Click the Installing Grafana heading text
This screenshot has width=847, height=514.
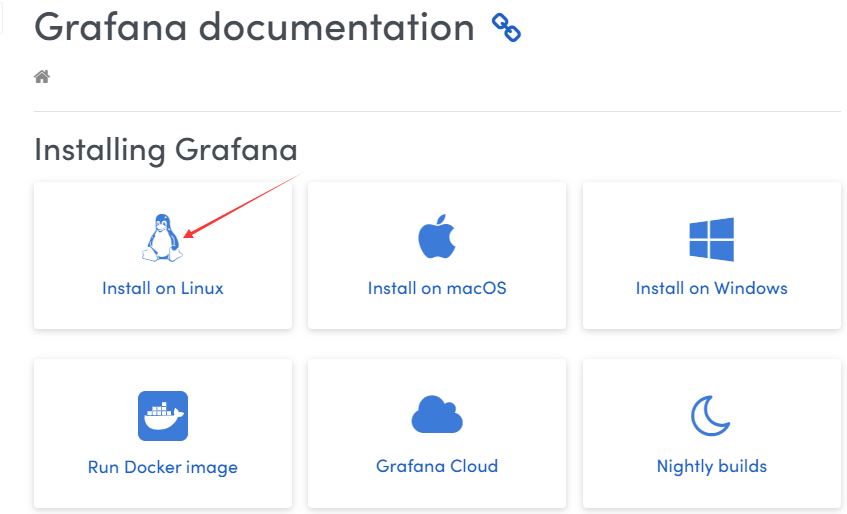[x=166, y=150]
